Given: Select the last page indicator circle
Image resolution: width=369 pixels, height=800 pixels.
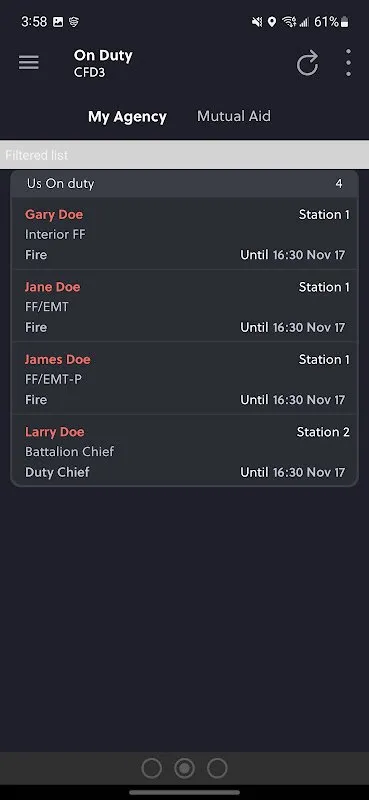Looking at the screenshot, I should point(217,768).
